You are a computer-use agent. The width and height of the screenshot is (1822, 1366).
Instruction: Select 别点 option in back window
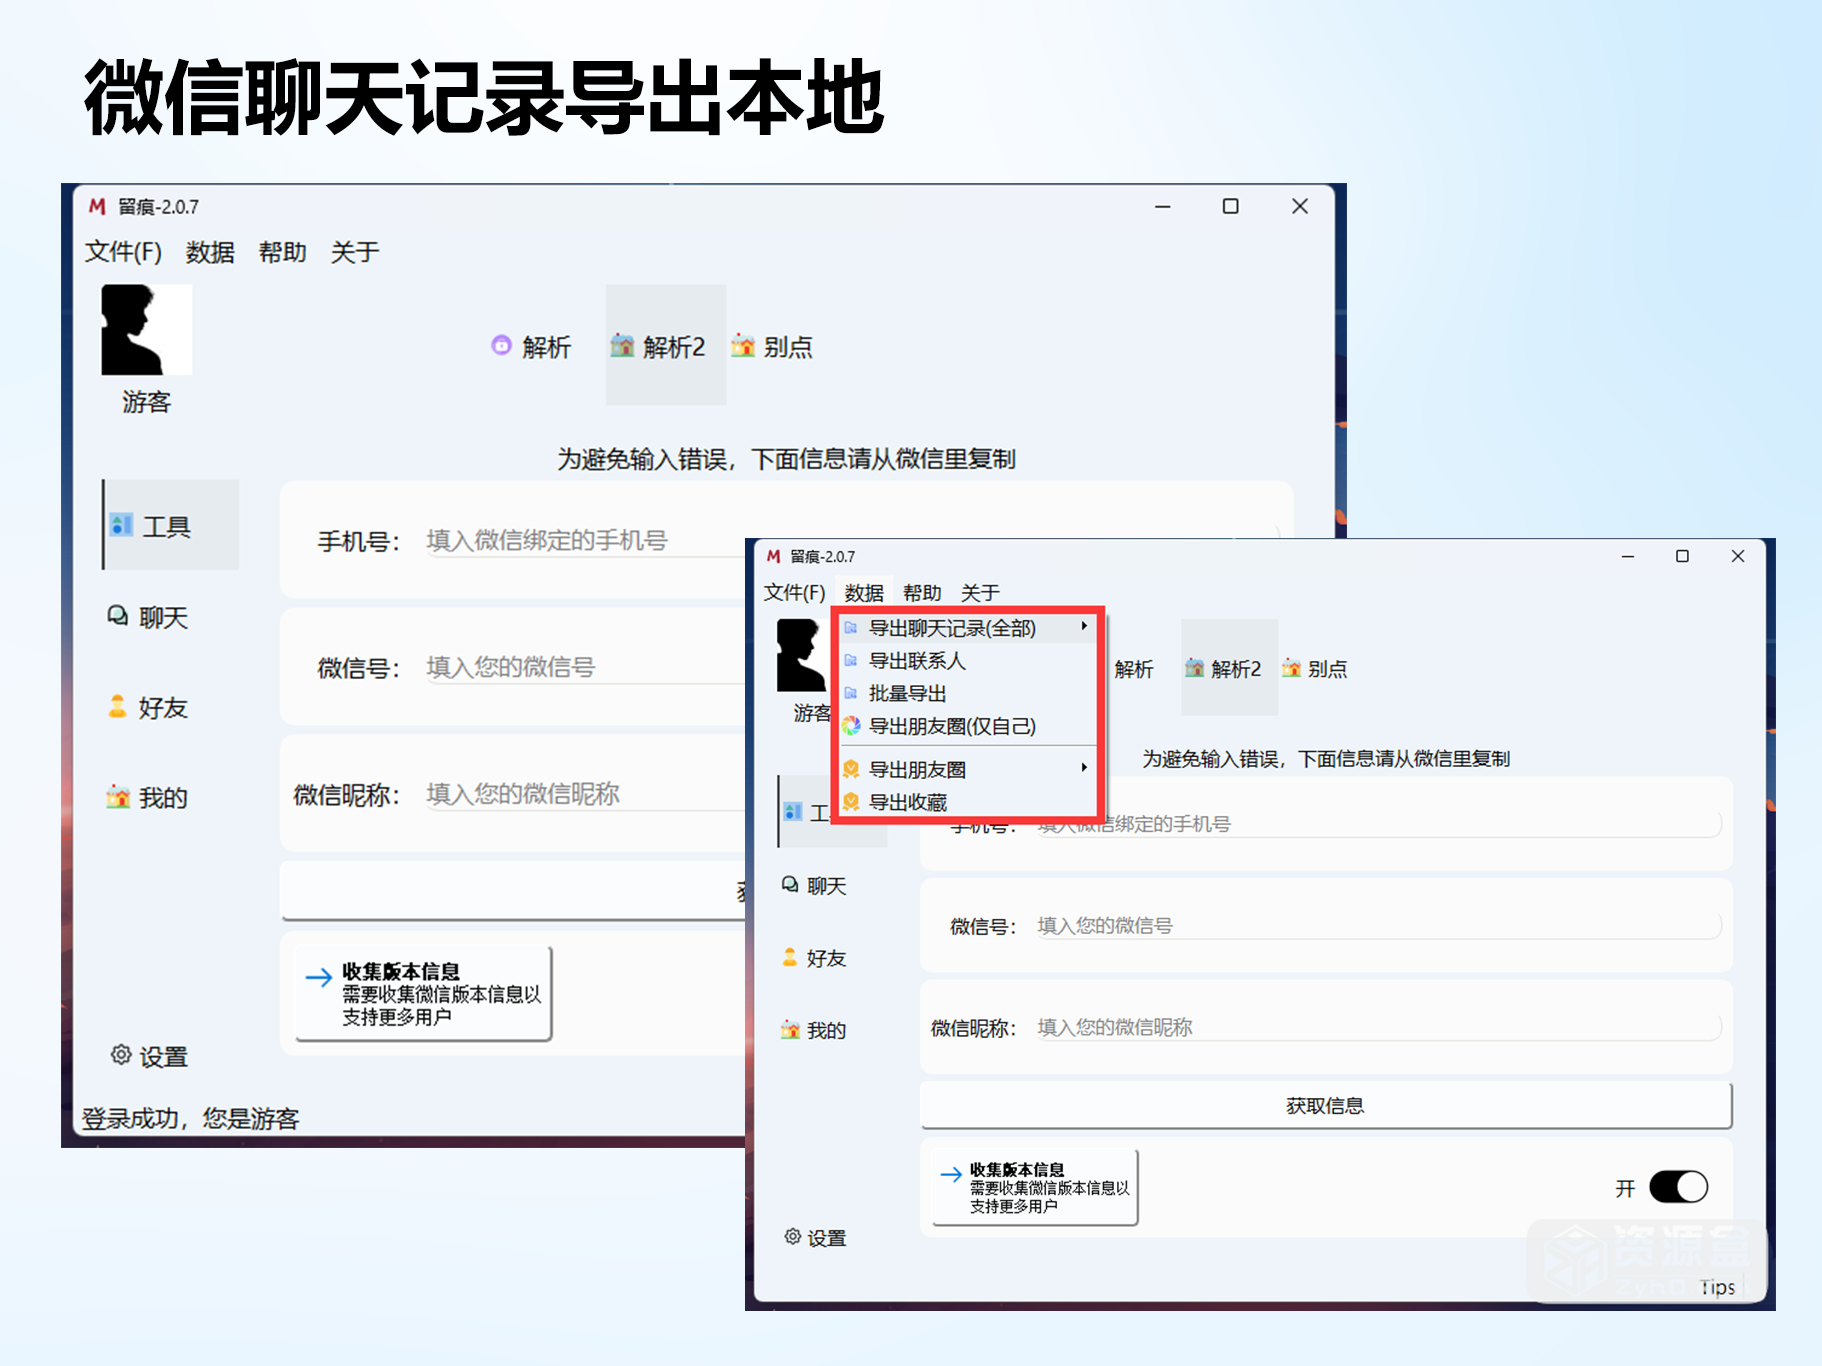[772, 346]
